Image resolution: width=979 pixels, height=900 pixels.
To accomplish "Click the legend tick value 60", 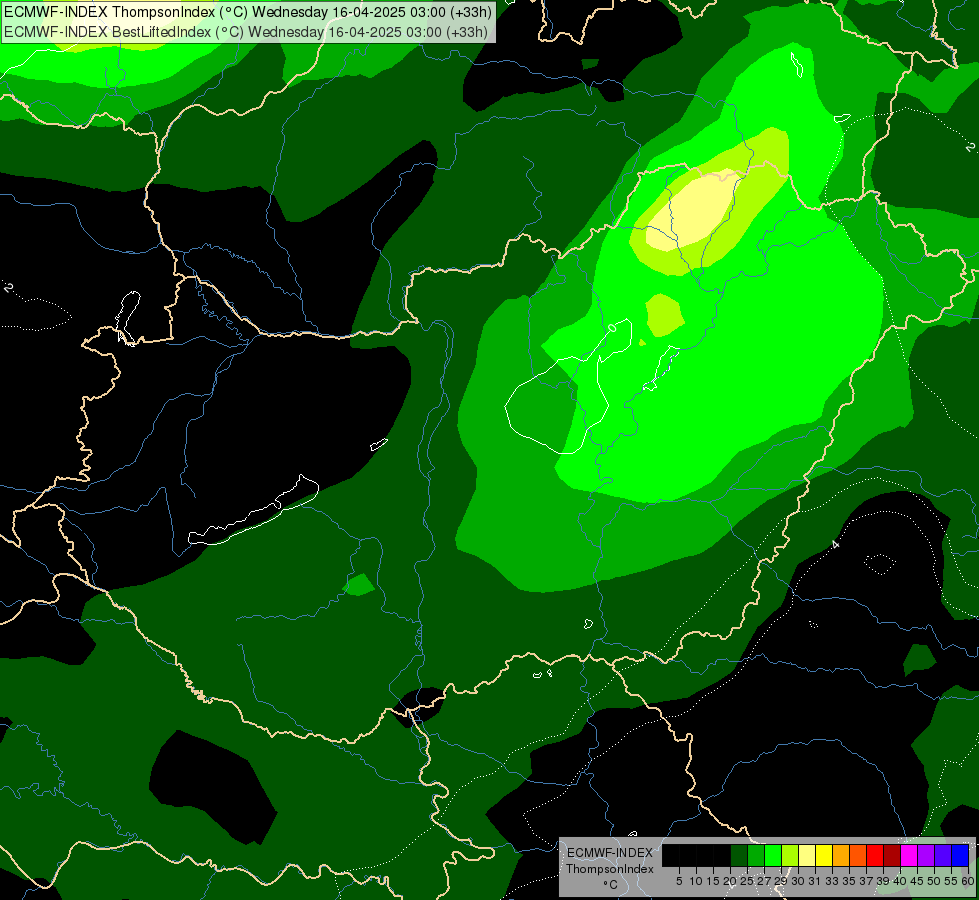I will (968, 881).
